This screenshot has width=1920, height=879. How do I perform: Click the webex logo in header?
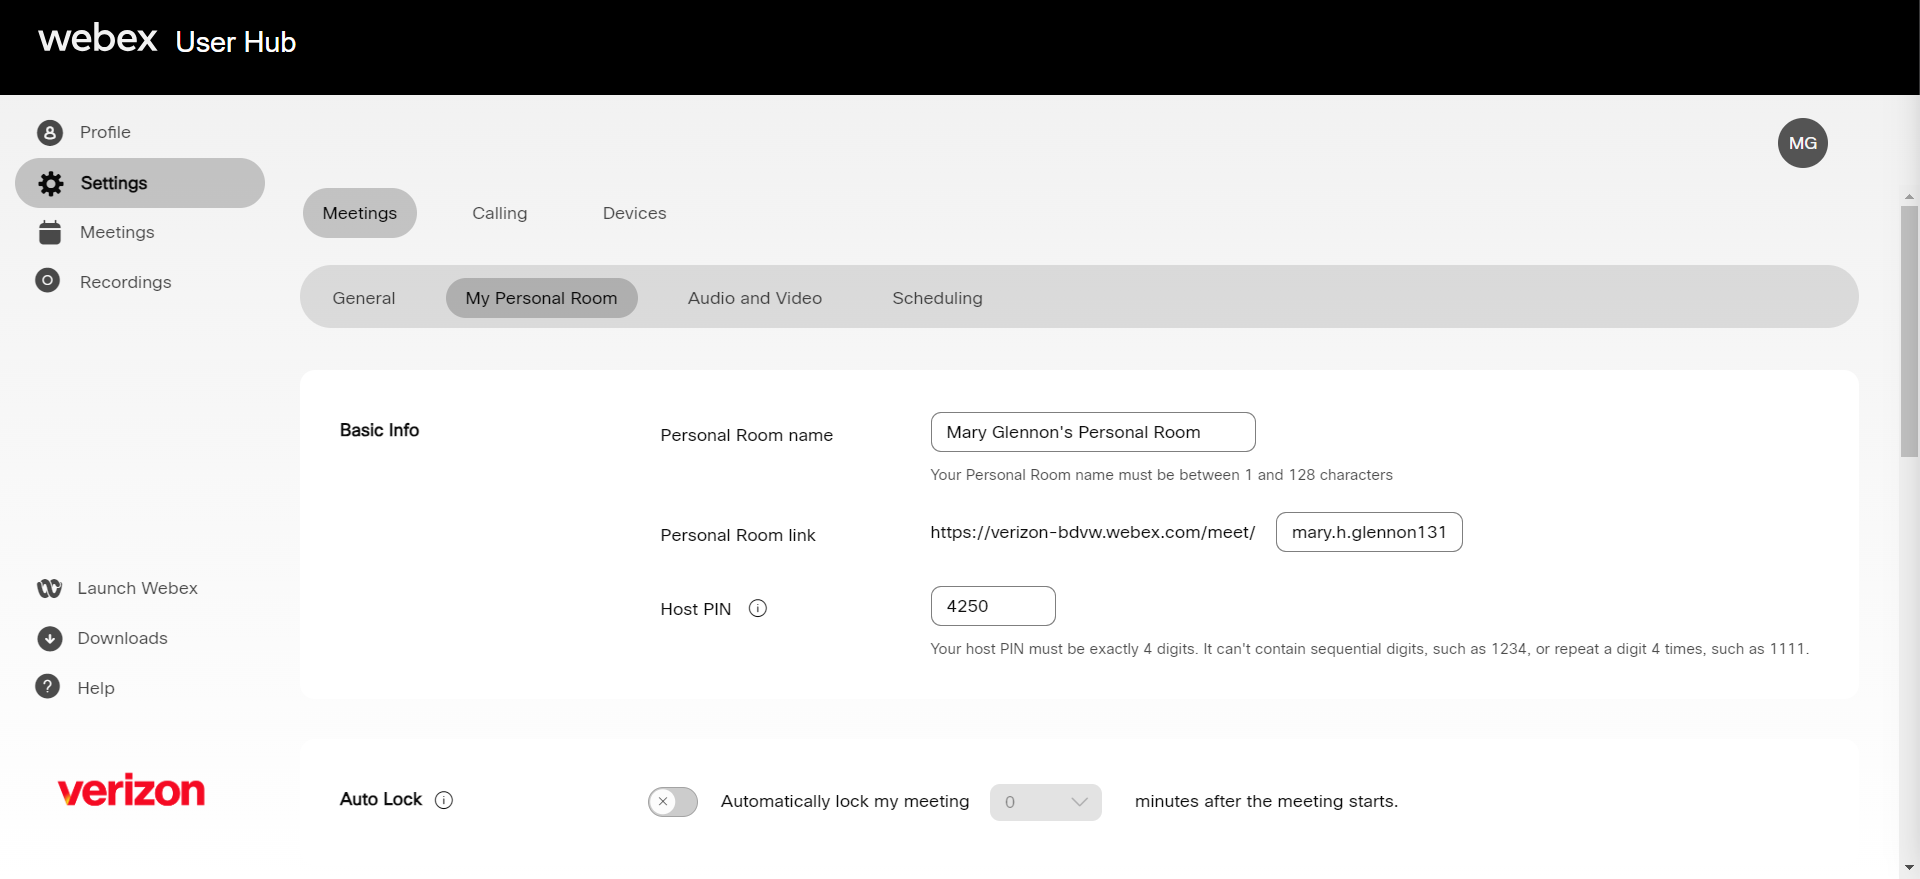pos(98,38)
